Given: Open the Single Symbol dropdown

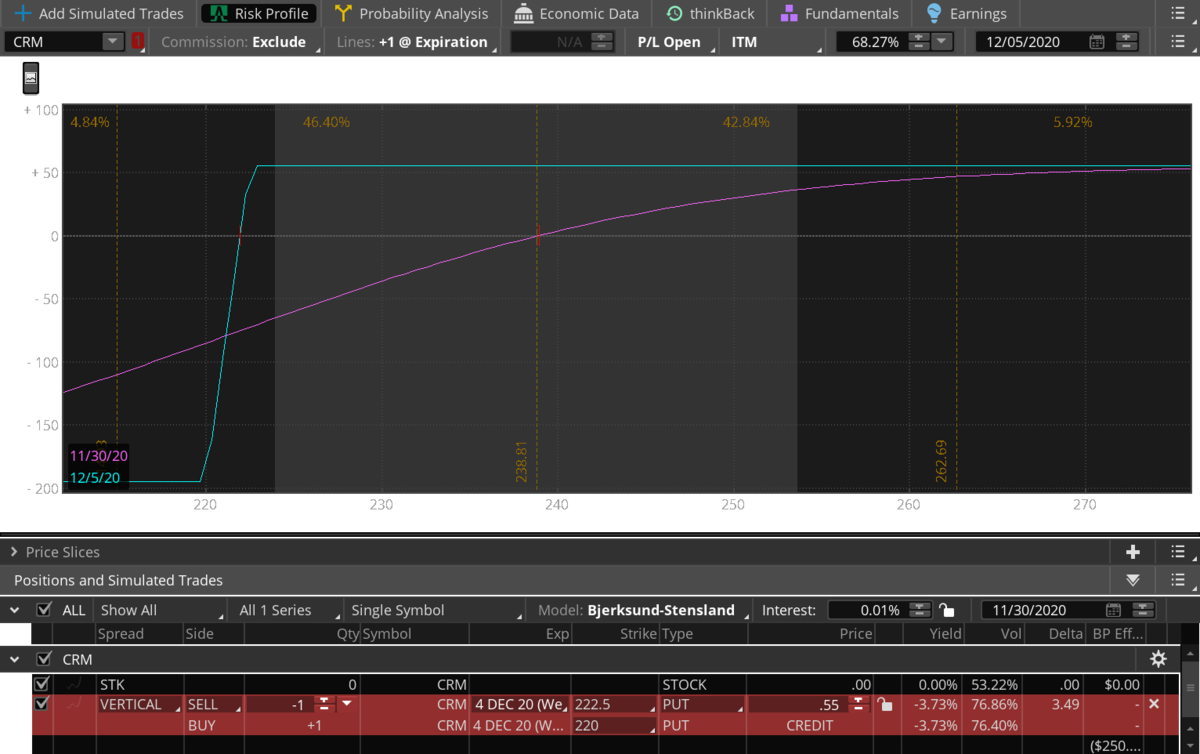Looking at the screenshot, I should point(435,610).
